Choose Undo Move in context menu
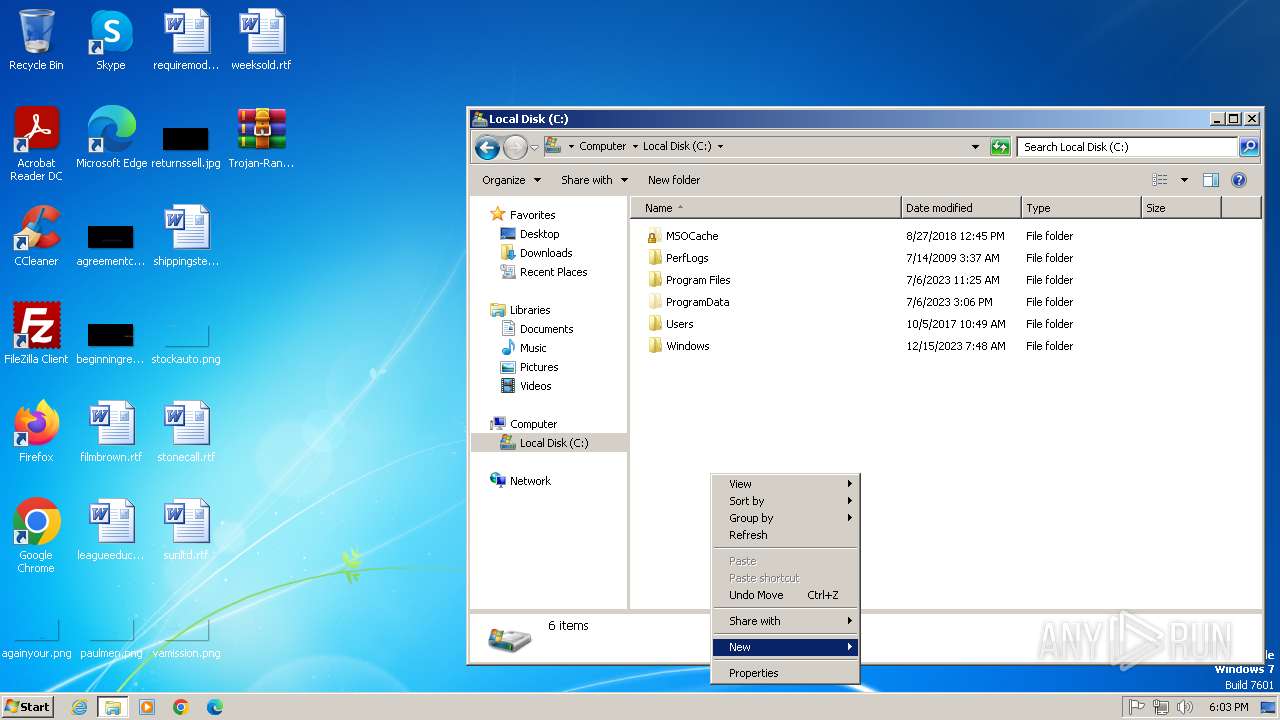Viewport: 1280px width, 720px height. pos(786,595)
